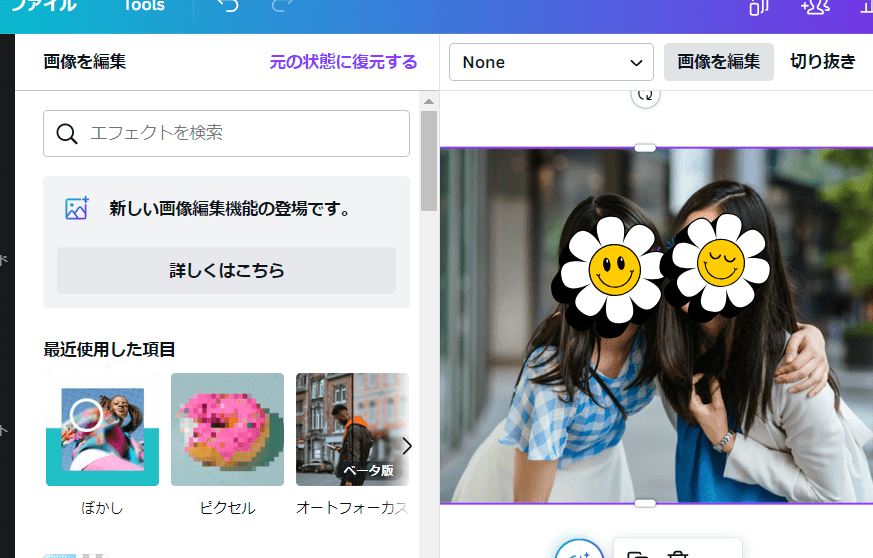Select the ぼかし effect thumbnail
Viewport: 873px width, 558px height.
click(x=102, y=429)
